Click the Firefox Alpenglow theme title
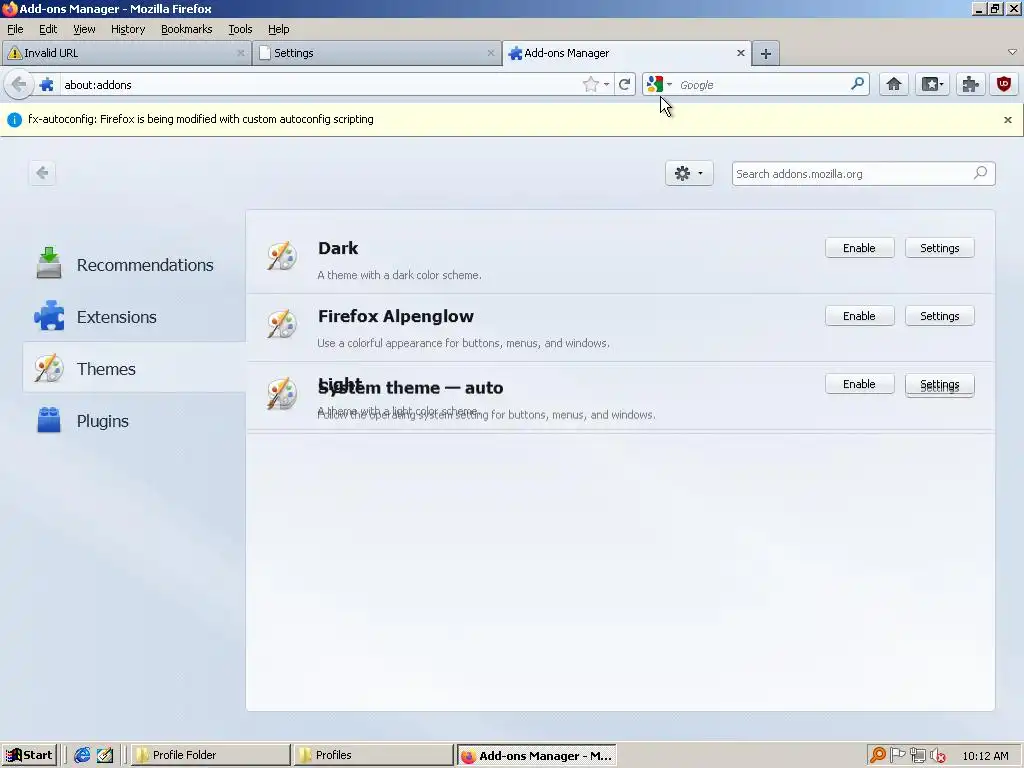The image size is (1024, 768). [396, 316]
